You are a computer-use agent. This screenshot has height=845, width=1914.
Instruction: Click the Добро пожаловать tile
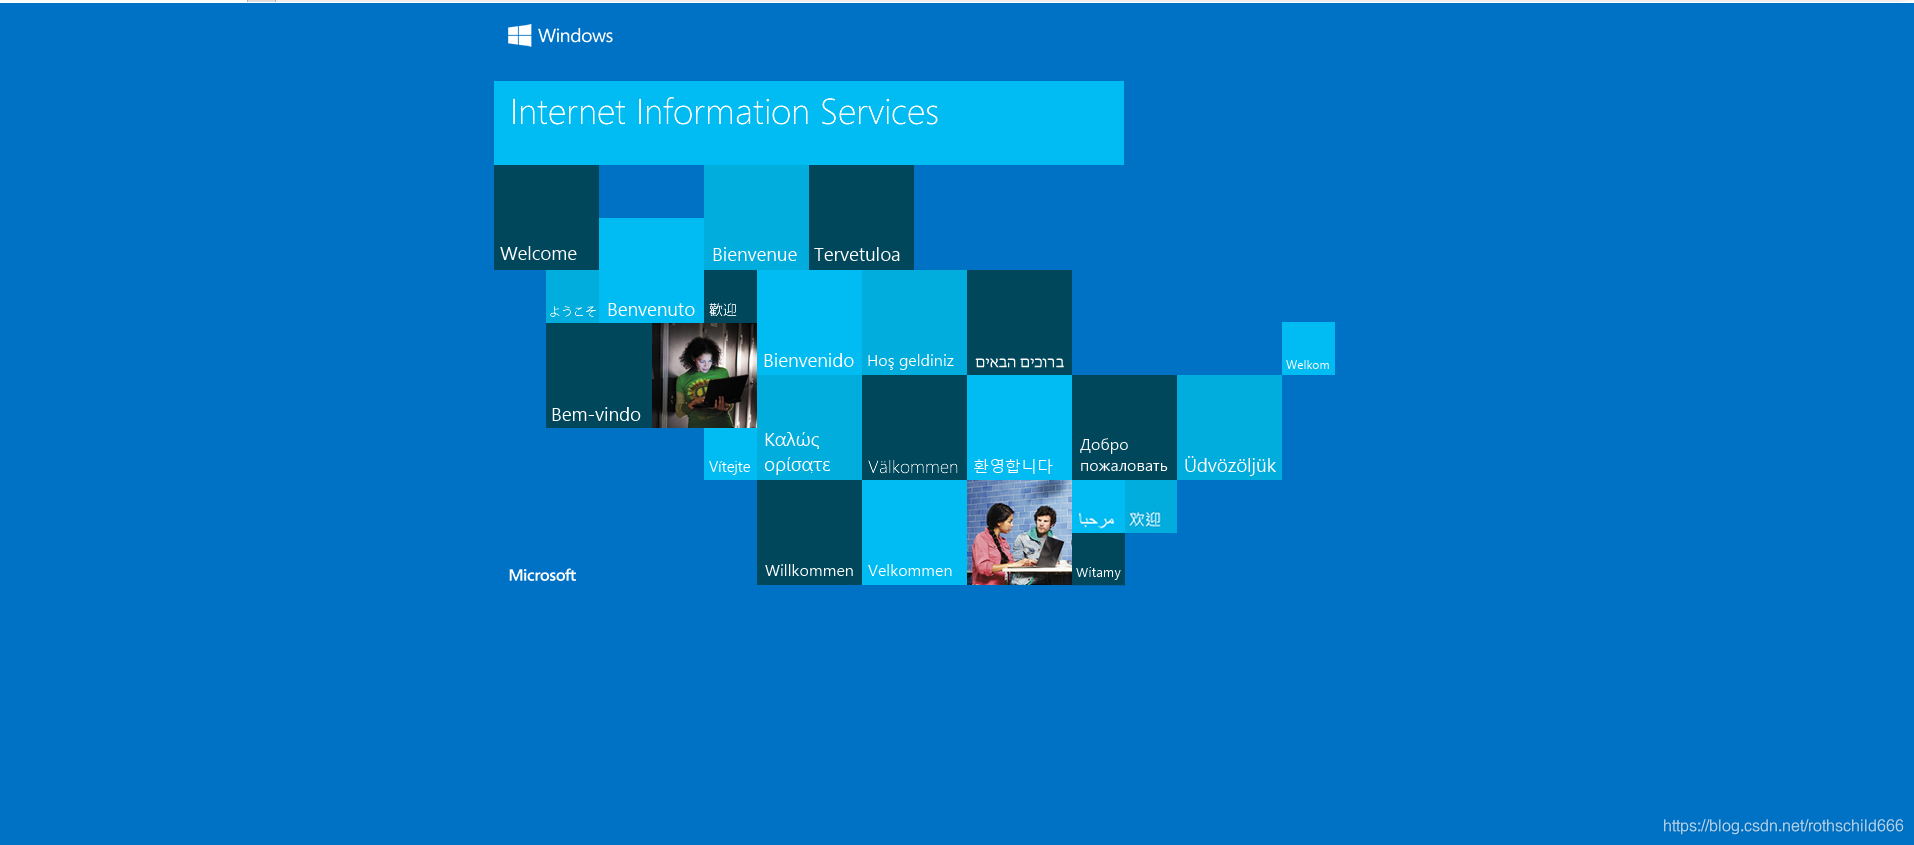click(x=1124, y=427)
